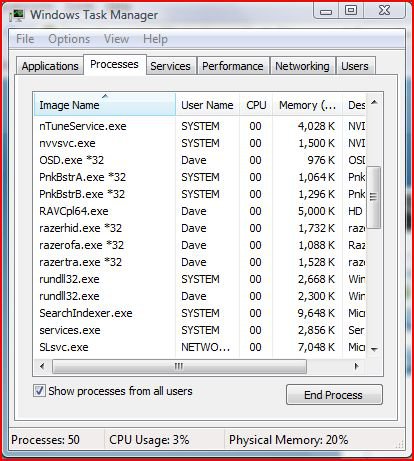This screenshot has height=461, width=414.
Task: Maximize the Task Manager window
Action: [x=351, y=11]
